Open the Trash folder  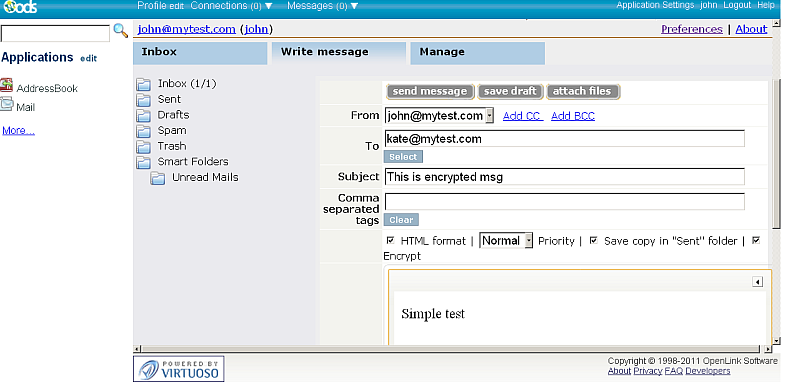coord(172,147)
